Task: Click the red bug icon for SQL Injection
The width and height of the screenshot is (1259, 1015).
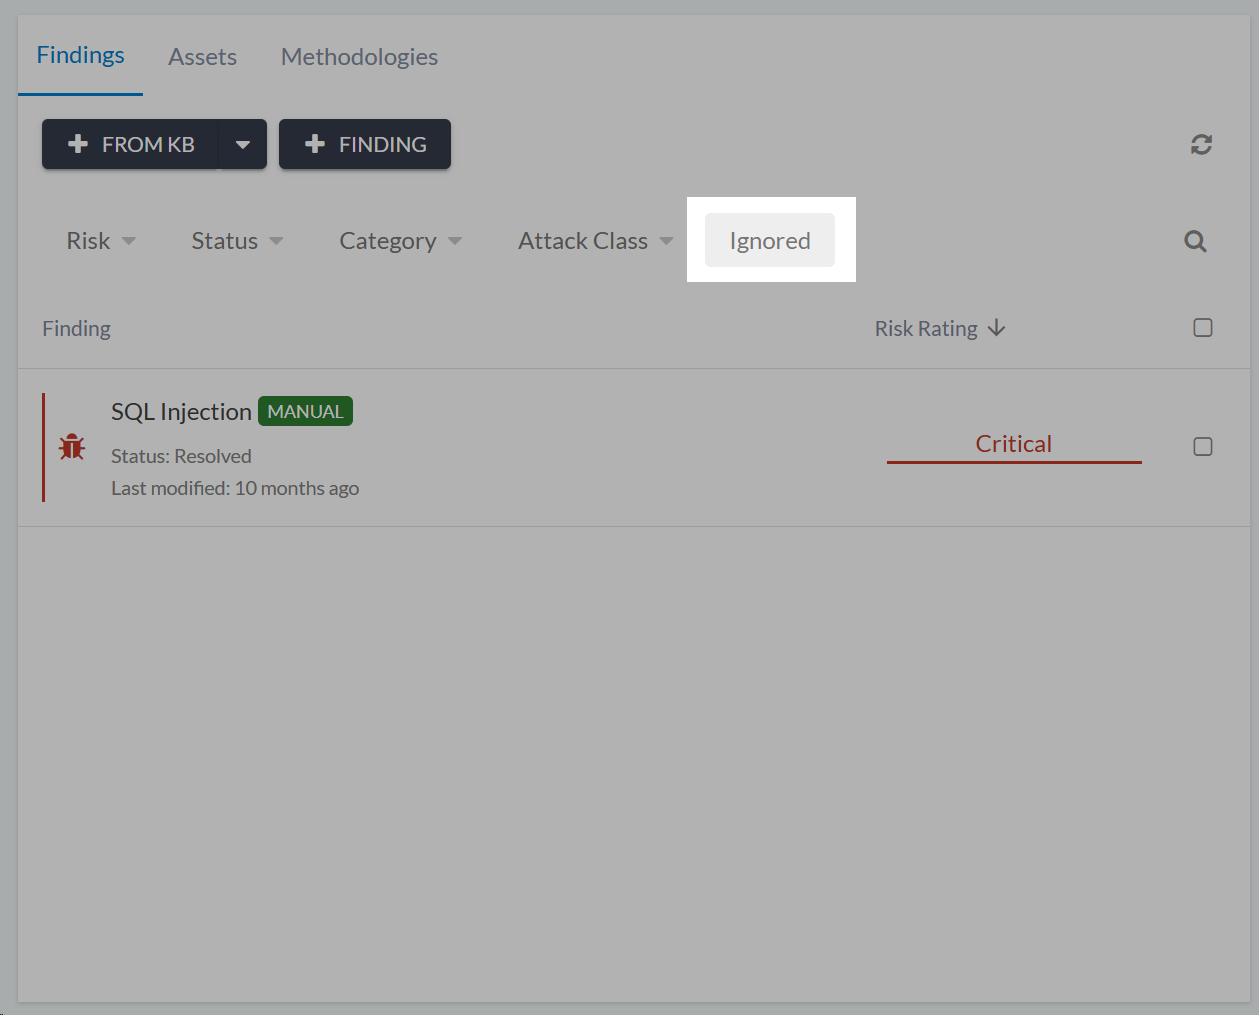Action: tap(72, 447)
